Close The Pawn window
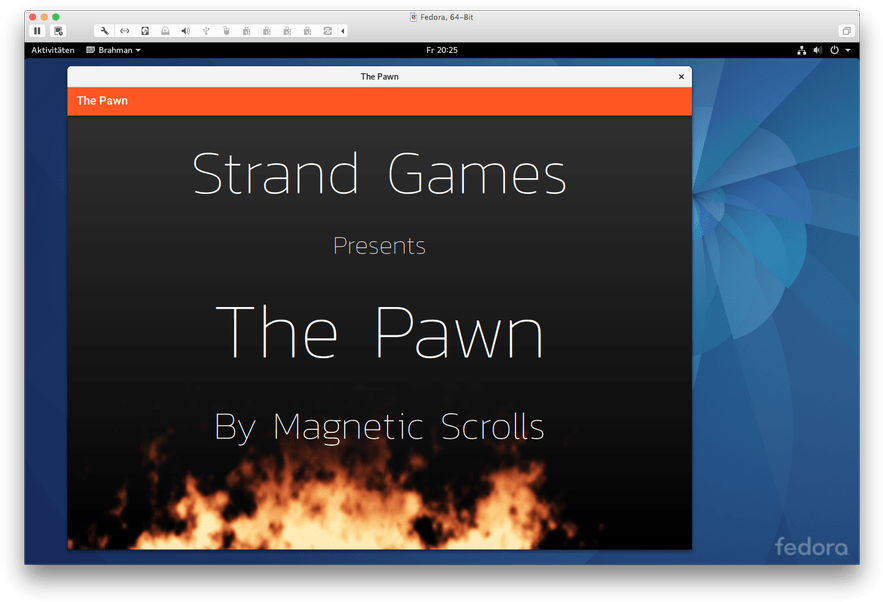Image resolution: width=883 pixels, height=602 pixels. click(x=681, y=77)
